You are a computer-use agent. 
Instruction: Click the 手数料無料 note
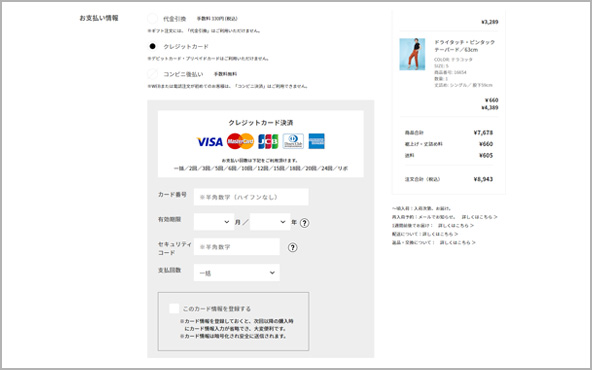tap(225, 74)
